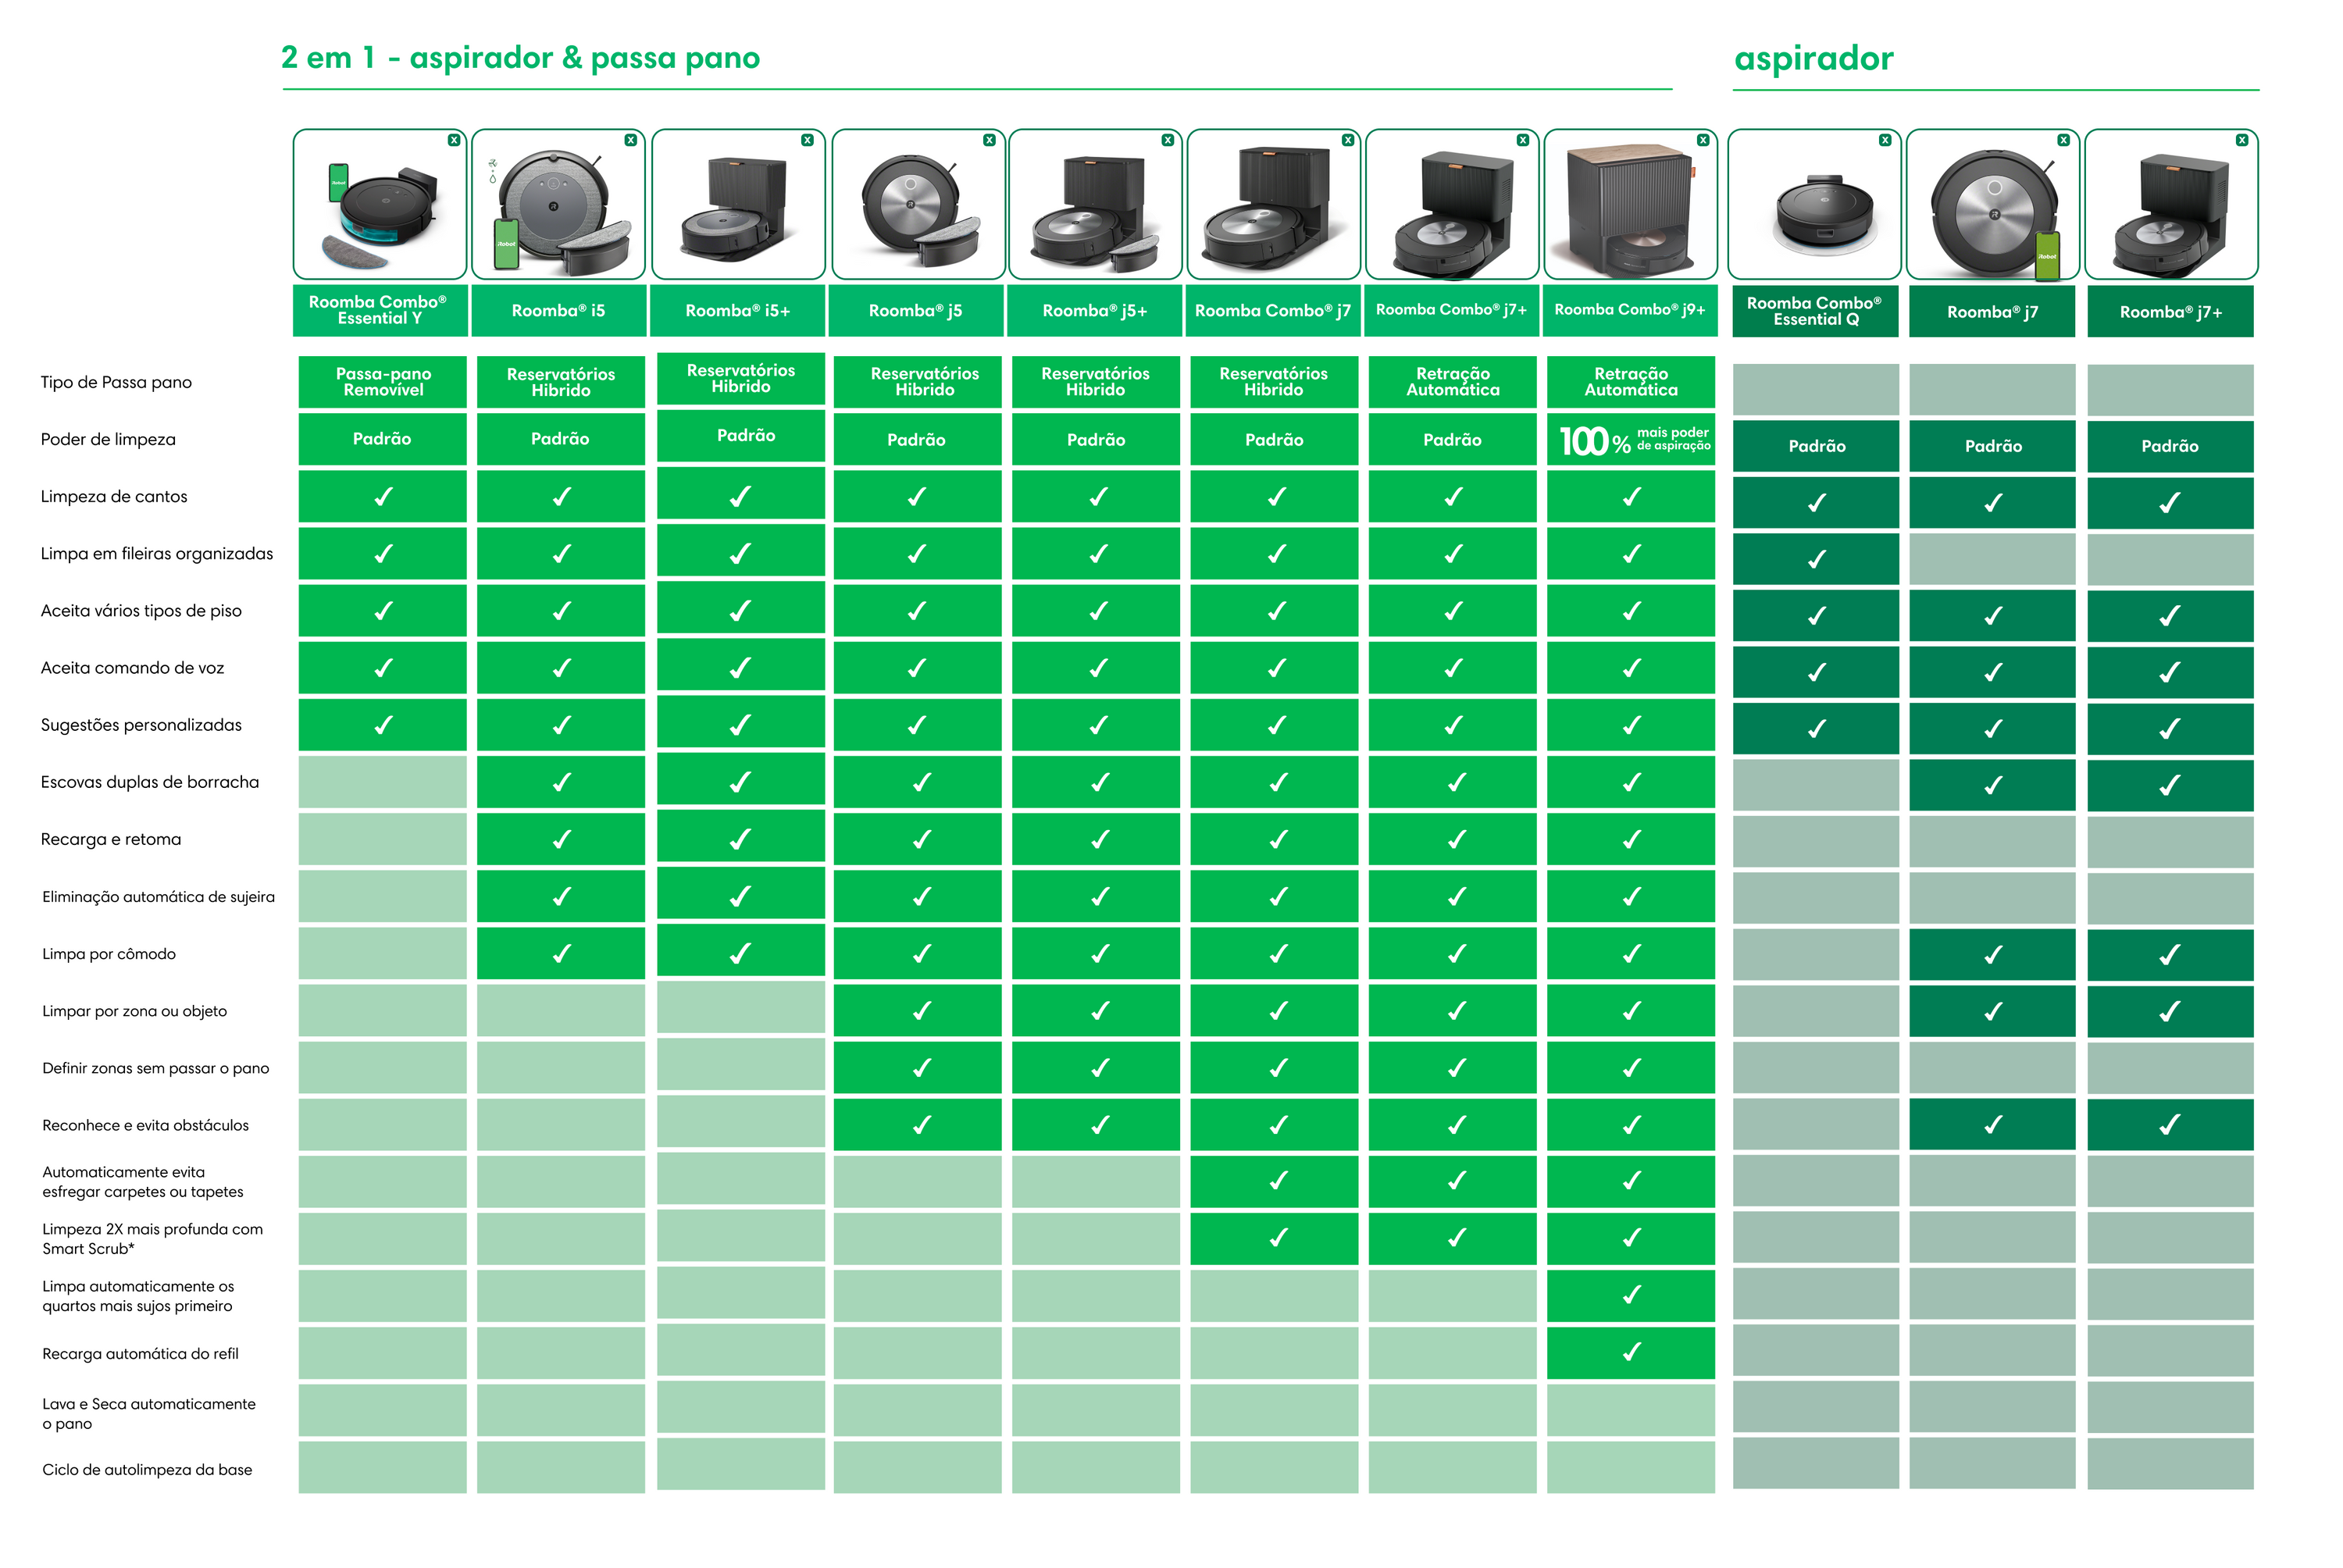Click Roomba Combo j9+ product image
Image resolution: width=2343 pixels, height=1568 pixels.
(x=1630, y=205)
